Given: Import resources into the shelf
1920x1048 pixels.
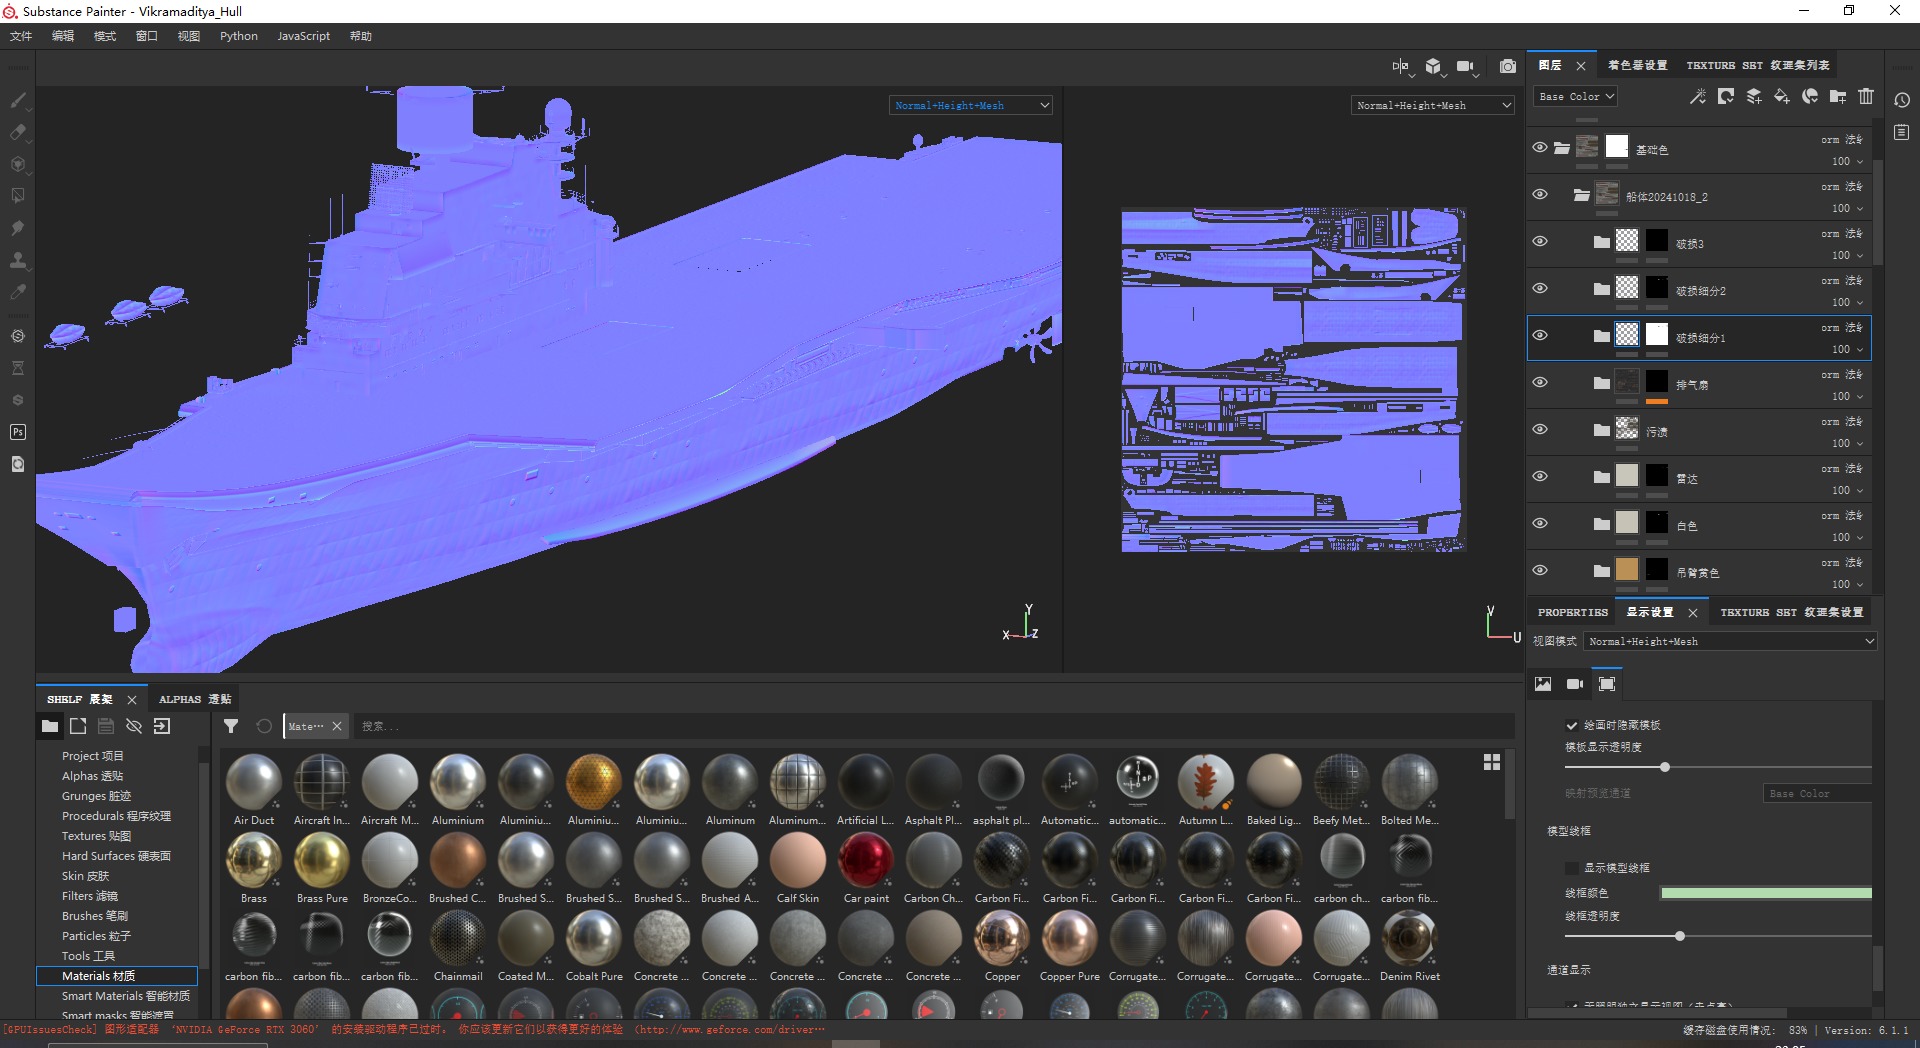Looking at the screenshot, I should pyautogui.click(x=162, y=726).
